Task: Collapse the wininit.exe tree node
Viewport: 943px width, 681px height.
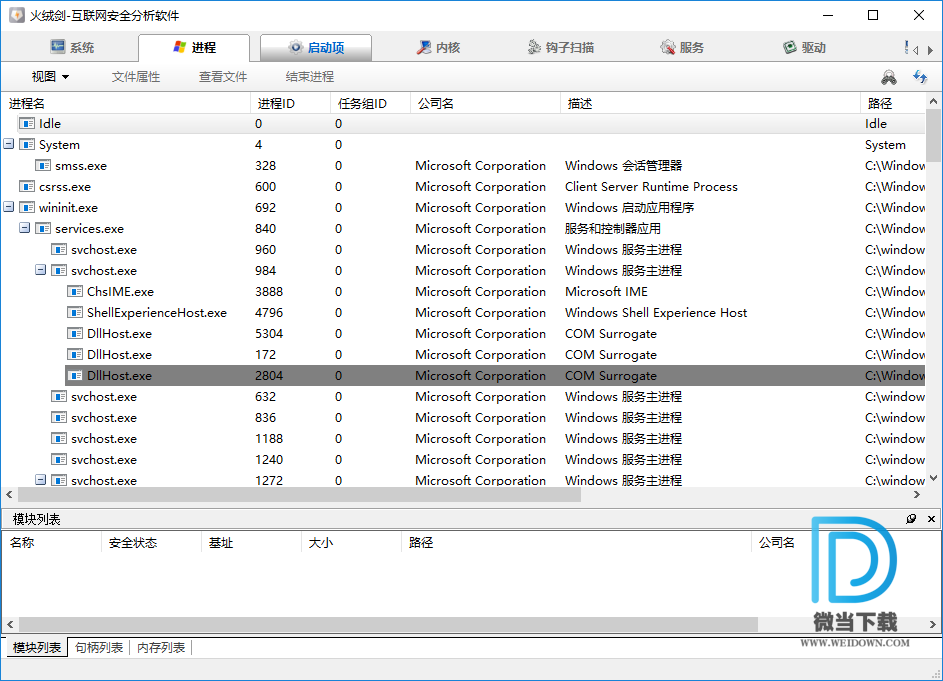Action: 9,208
